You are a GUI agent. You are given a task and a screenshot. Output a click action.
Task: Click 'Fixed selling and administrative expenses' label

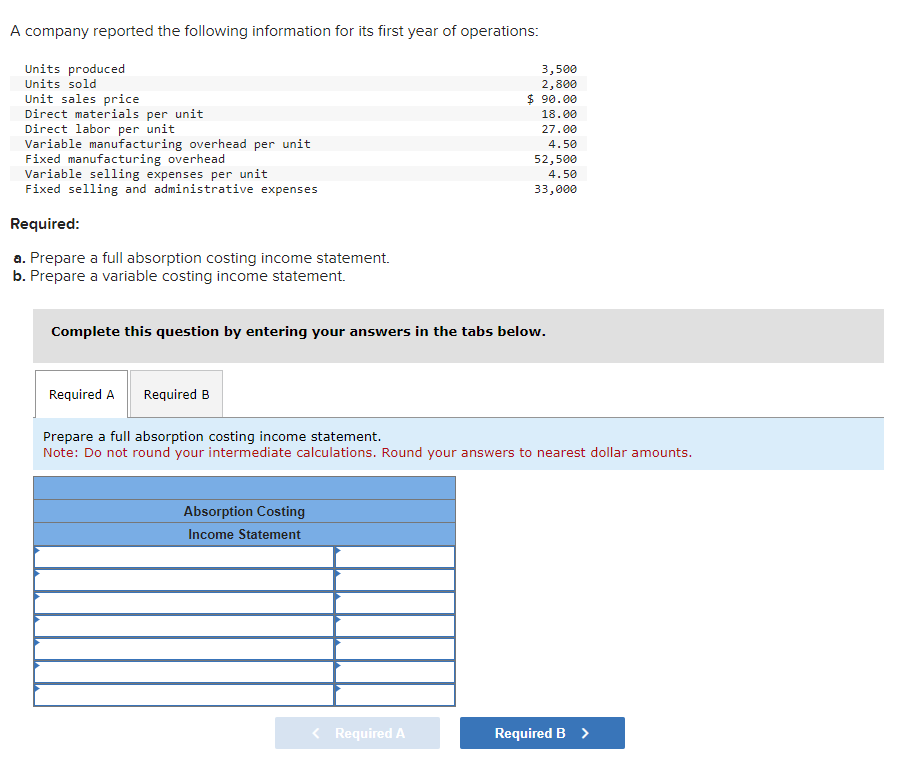coord(171,189)
